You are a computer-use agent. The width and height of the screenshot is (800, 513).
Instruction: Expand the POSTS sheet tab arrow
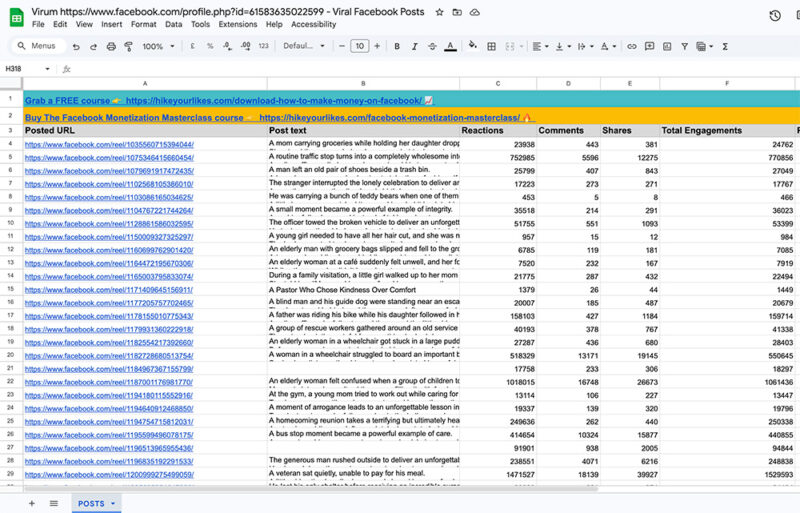point(113,503)
